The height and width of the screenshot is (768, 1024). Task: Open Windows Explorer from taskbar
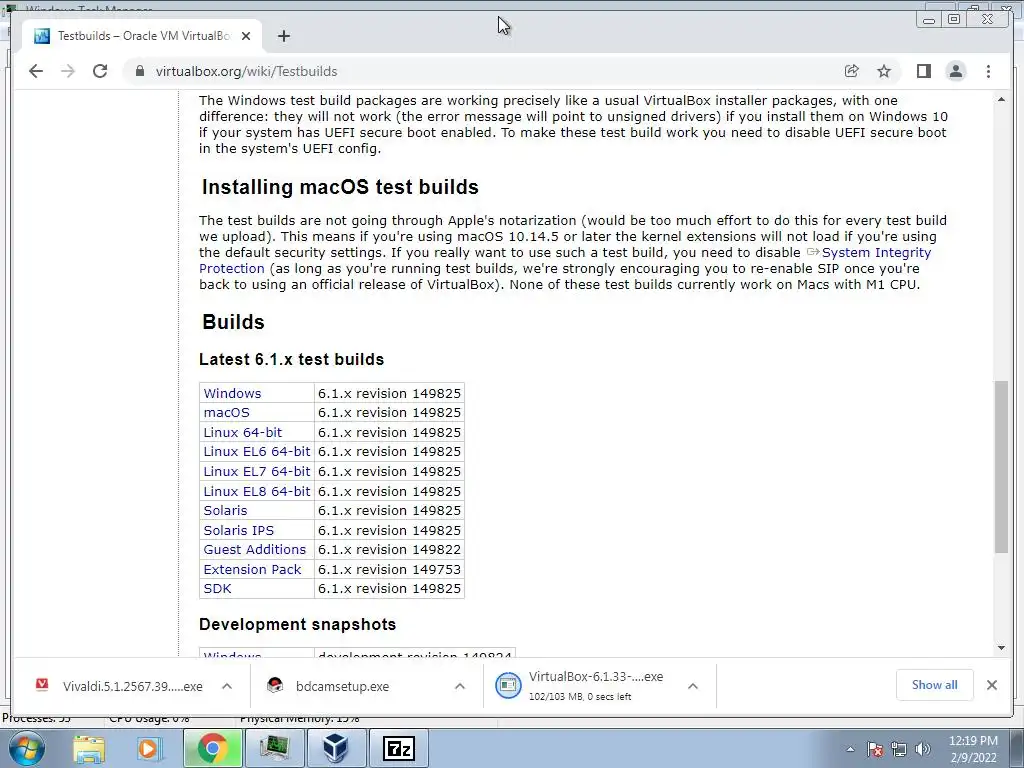click(89, 748)
